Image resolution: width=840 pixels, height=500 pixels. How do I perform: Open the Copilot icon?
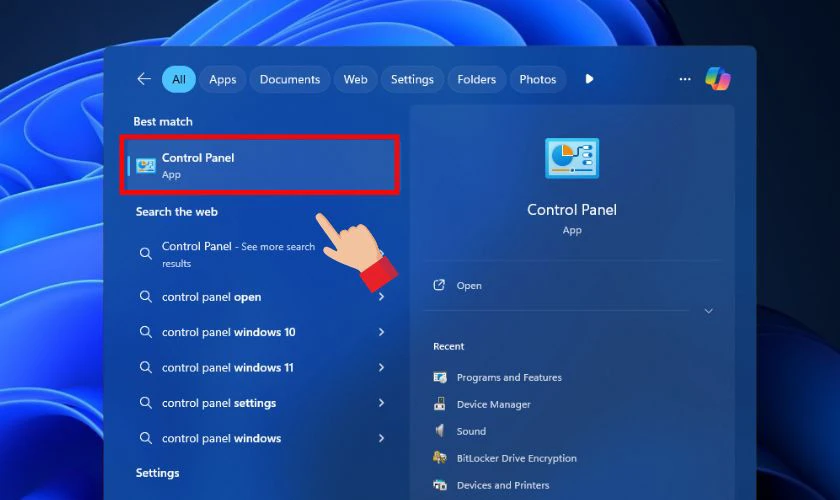click(x=718, y=79)
